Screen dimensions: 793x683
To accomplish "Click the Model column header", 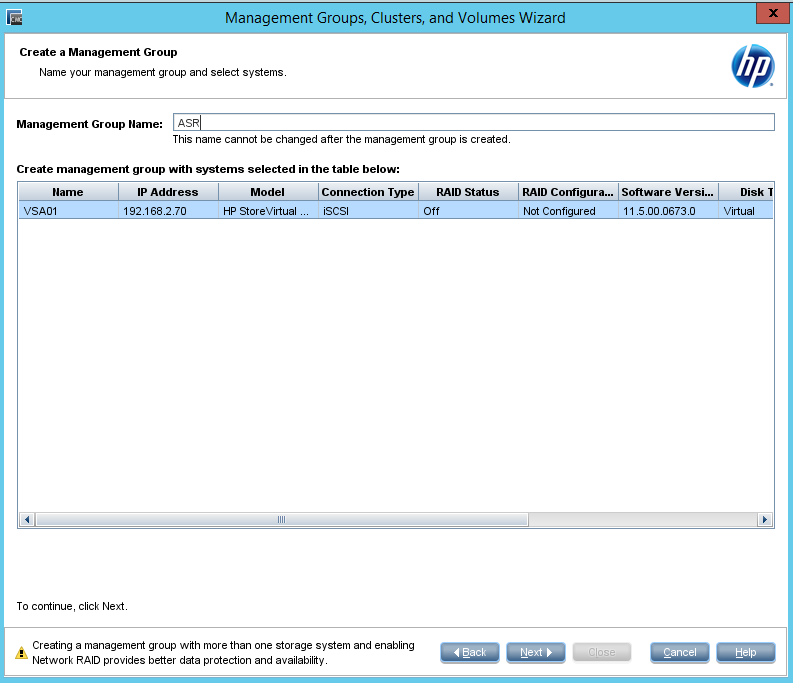I will 268,192.
